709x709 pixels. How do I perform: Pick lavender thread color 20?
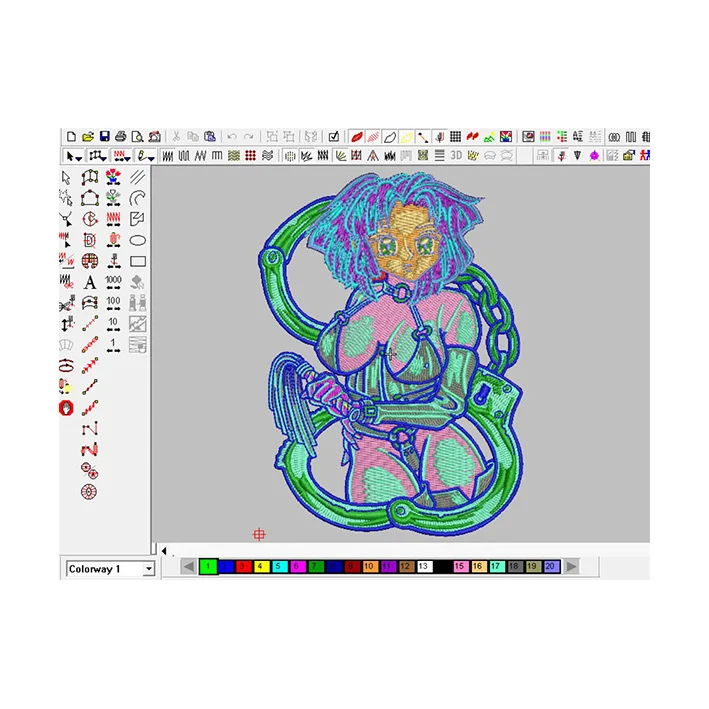pyautogui.click(x=551, y=566)
